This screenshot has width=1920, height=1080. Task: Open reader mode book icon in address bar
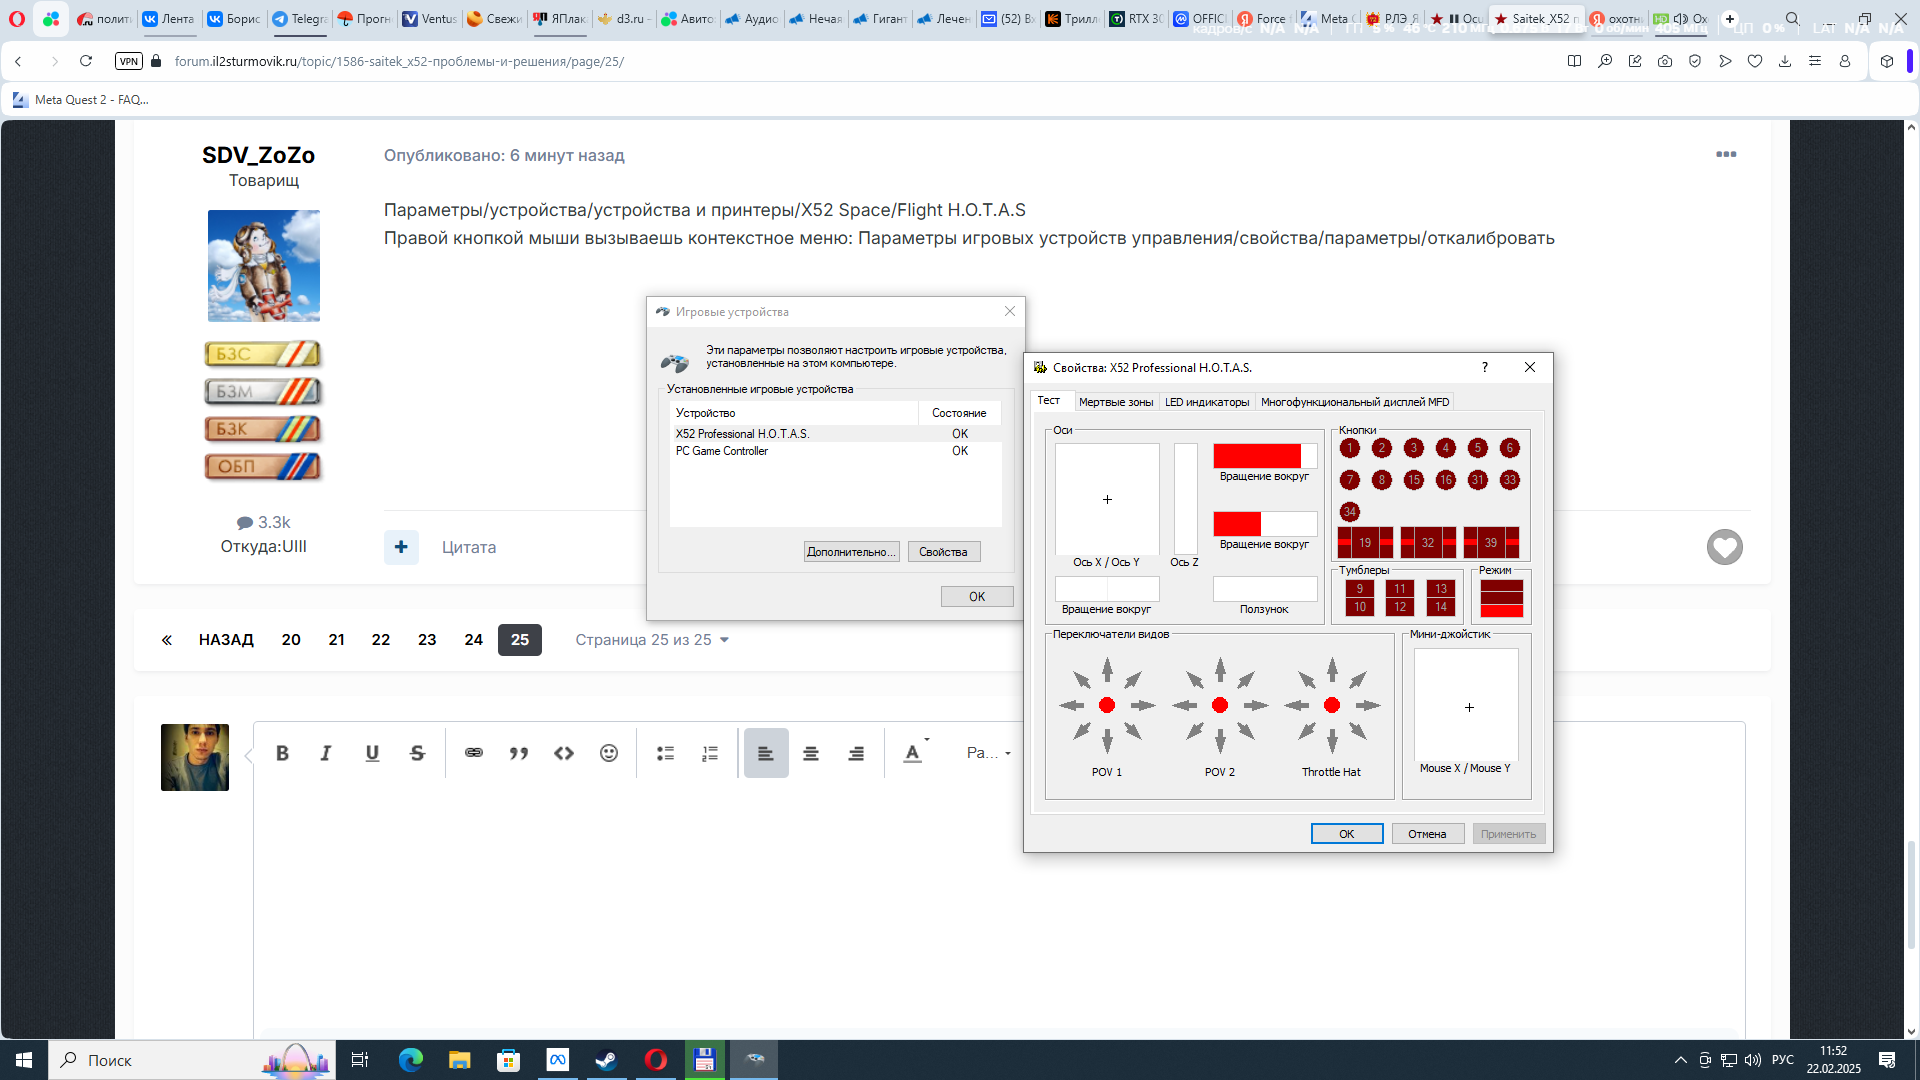point(1575,61)
